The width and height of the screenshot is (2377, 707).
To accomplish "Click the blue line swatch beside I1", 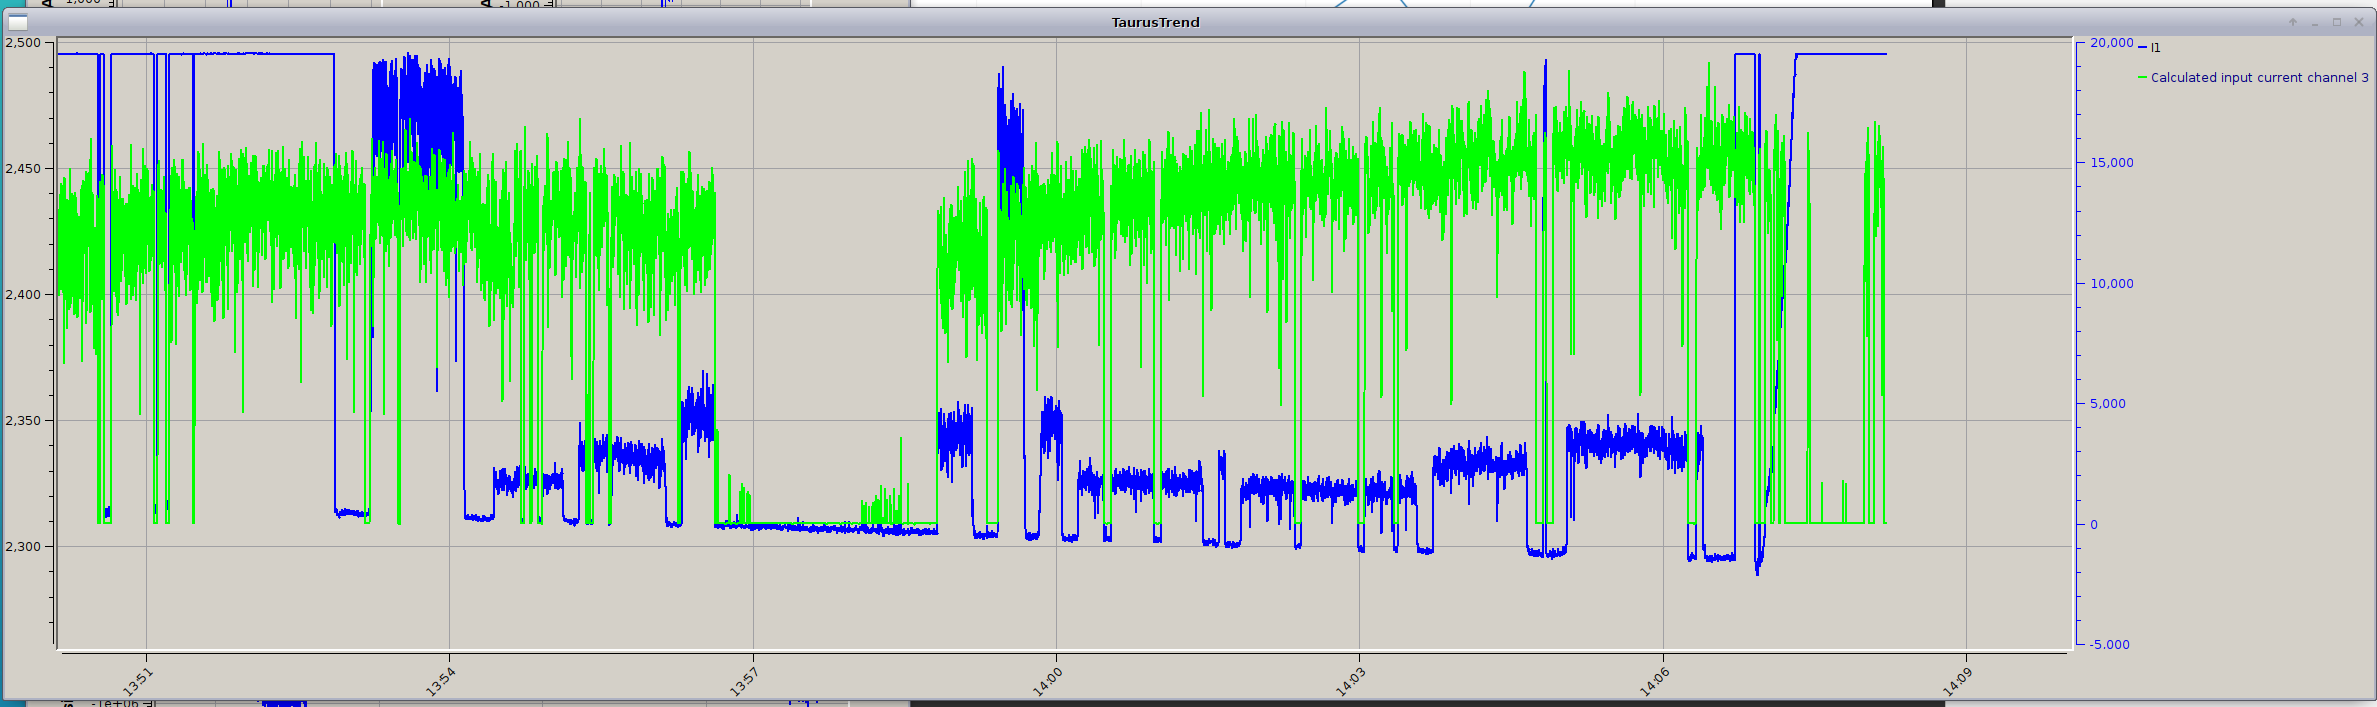I will (x=2142, y=47).
